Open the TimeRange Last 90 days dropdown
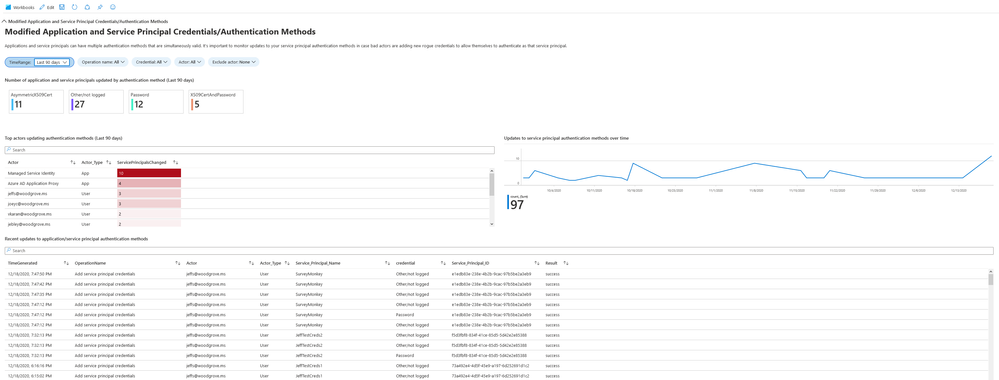 [52, 62]
